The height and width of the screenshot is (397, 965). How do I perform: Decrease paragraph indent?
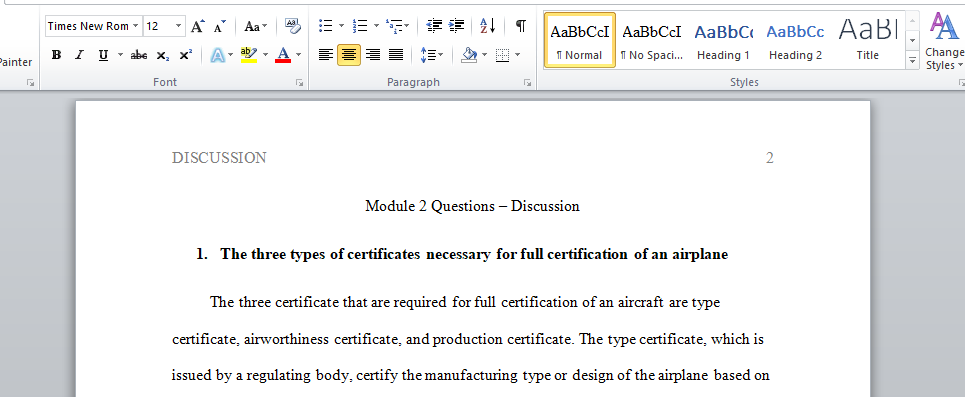pos(434,26)
